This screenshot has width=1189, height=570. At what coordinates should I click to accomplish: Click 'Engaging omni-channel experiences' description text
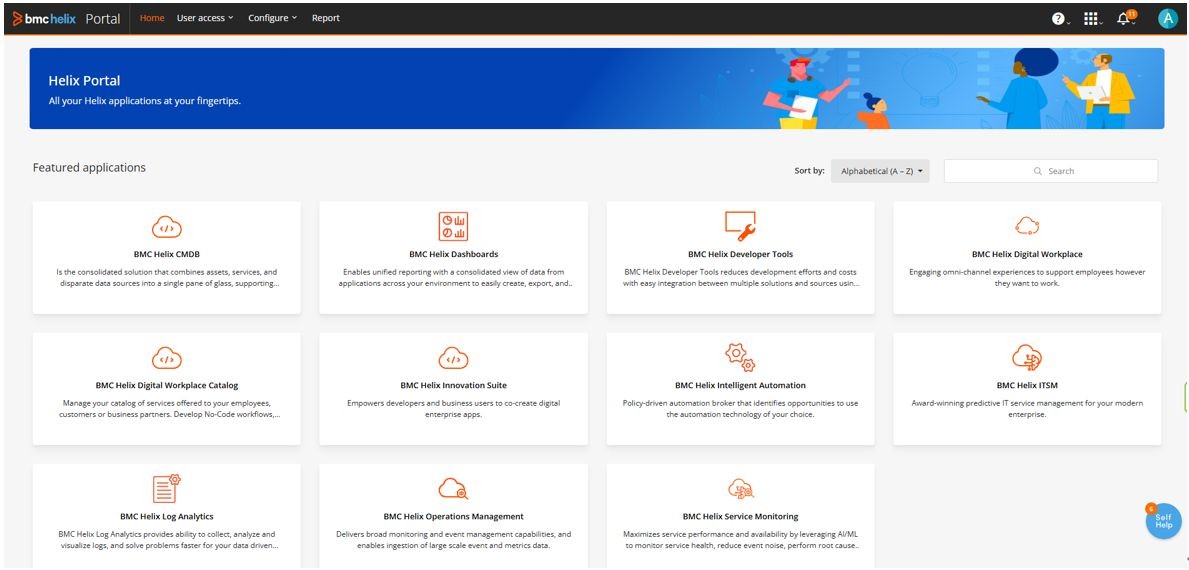[x=1027, y=277]
